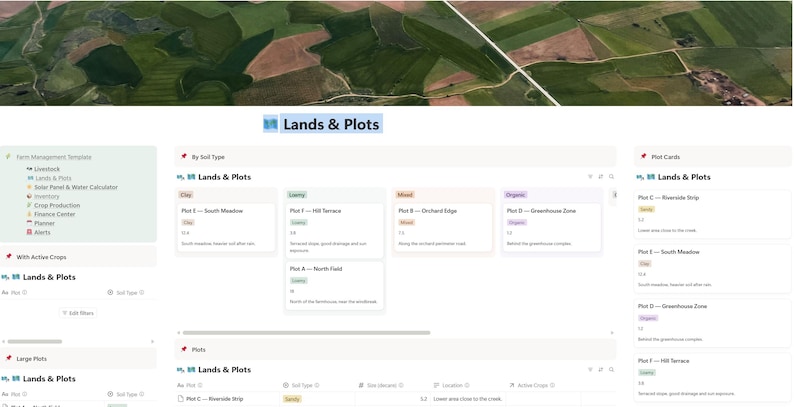
Task: Open the Lands & Plots sidebar link
Action: coord(53,178)
